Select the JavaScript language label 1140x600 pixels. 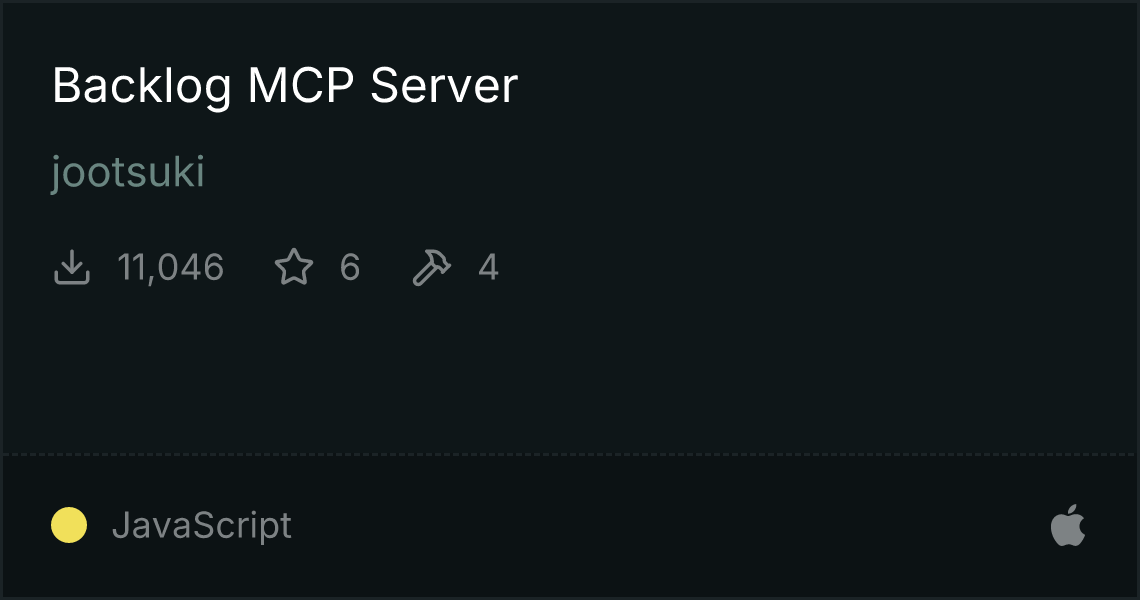(x=201, y=525)
